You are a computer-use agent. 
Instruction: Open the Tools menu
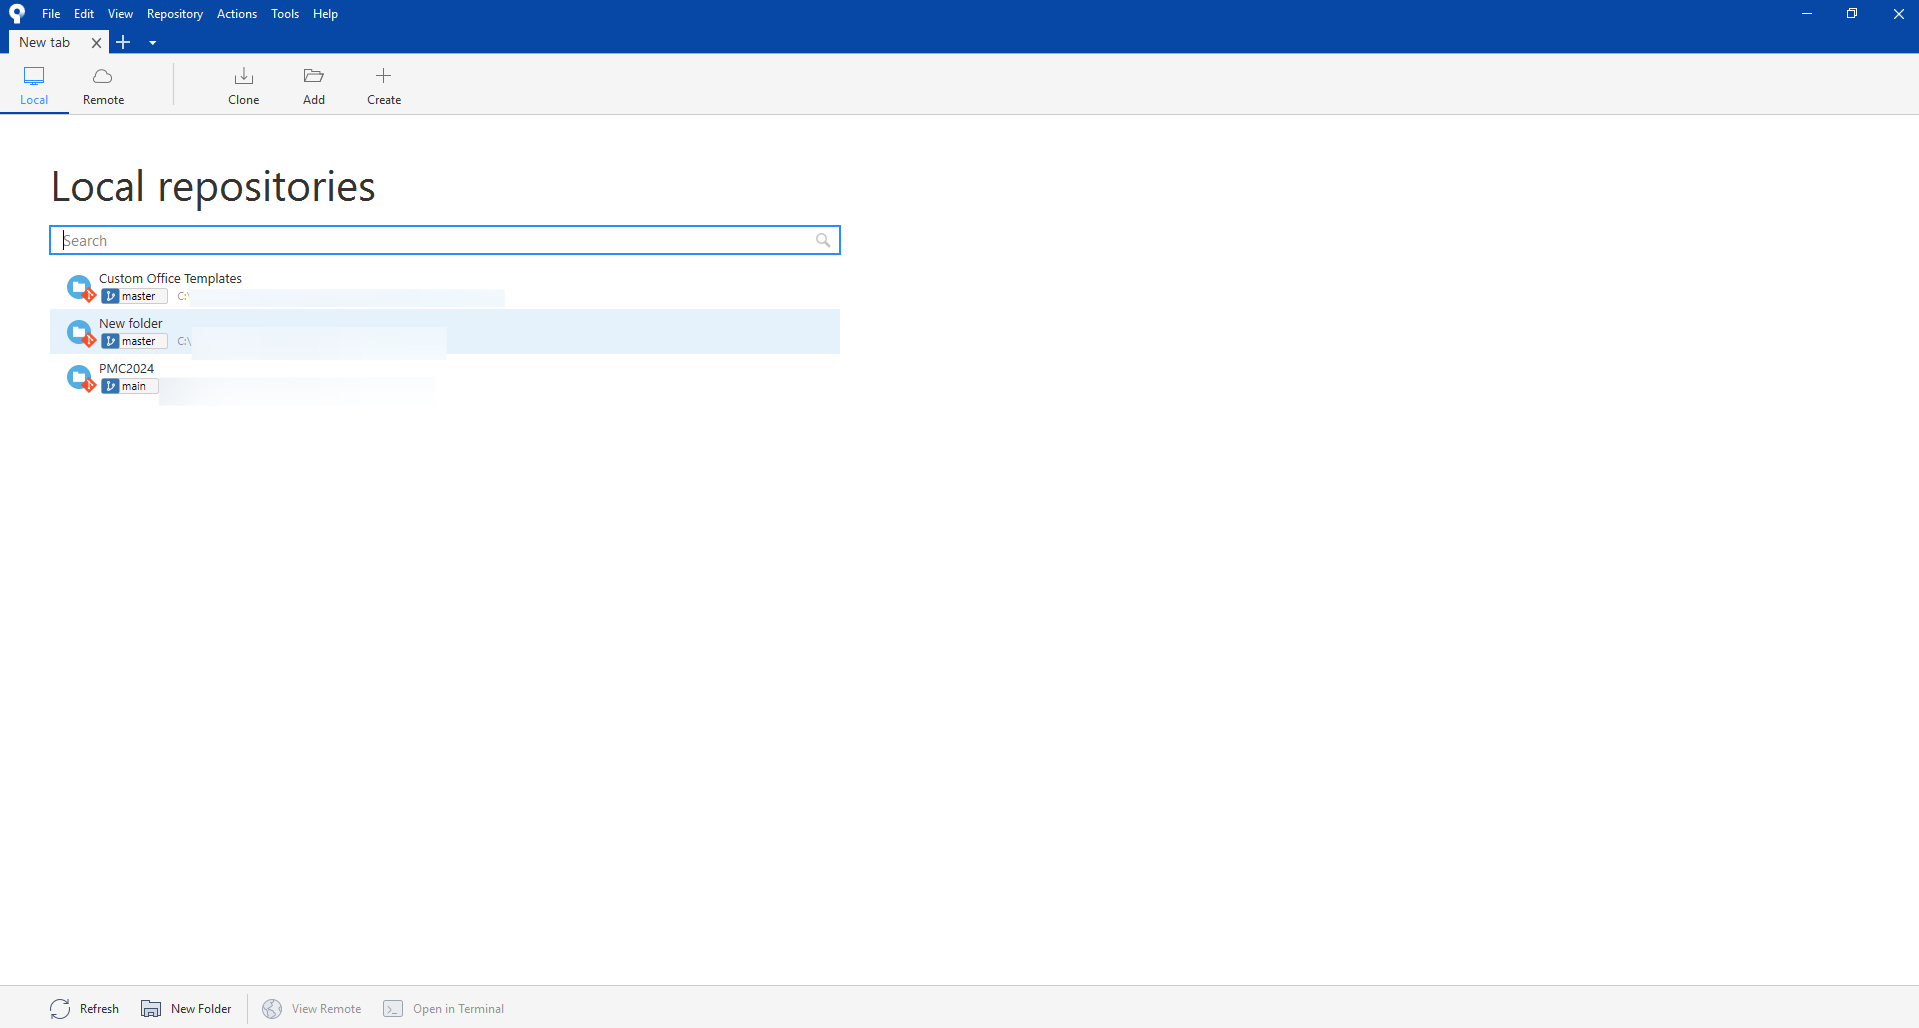[285, 14]
